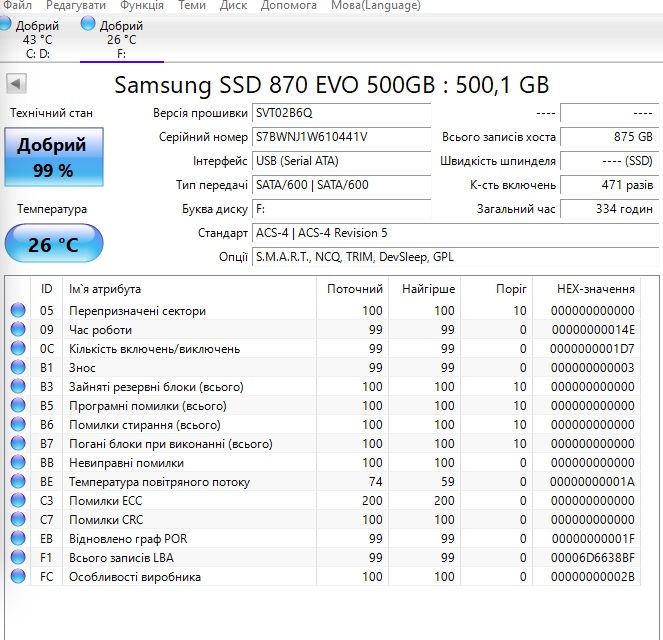Click status icon of attribute BE temperature

click(x=18, y=481)
